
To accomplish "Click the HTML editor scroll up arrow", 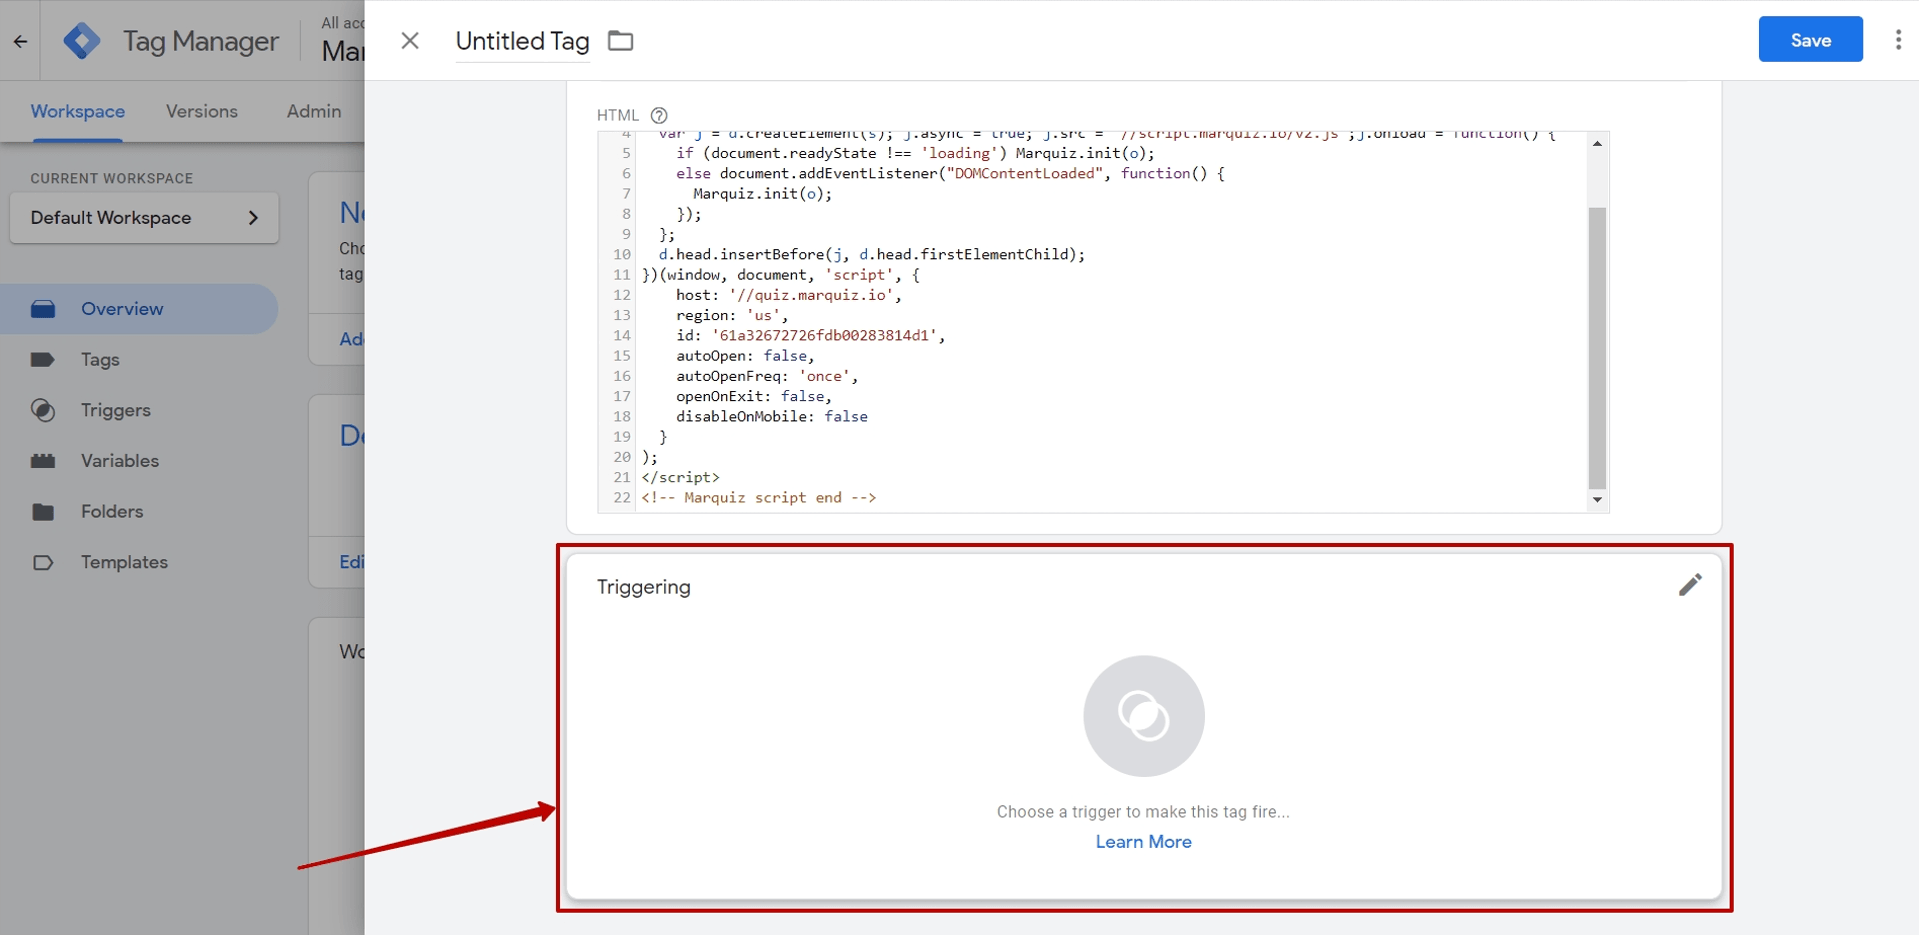I will (1597, 144).
